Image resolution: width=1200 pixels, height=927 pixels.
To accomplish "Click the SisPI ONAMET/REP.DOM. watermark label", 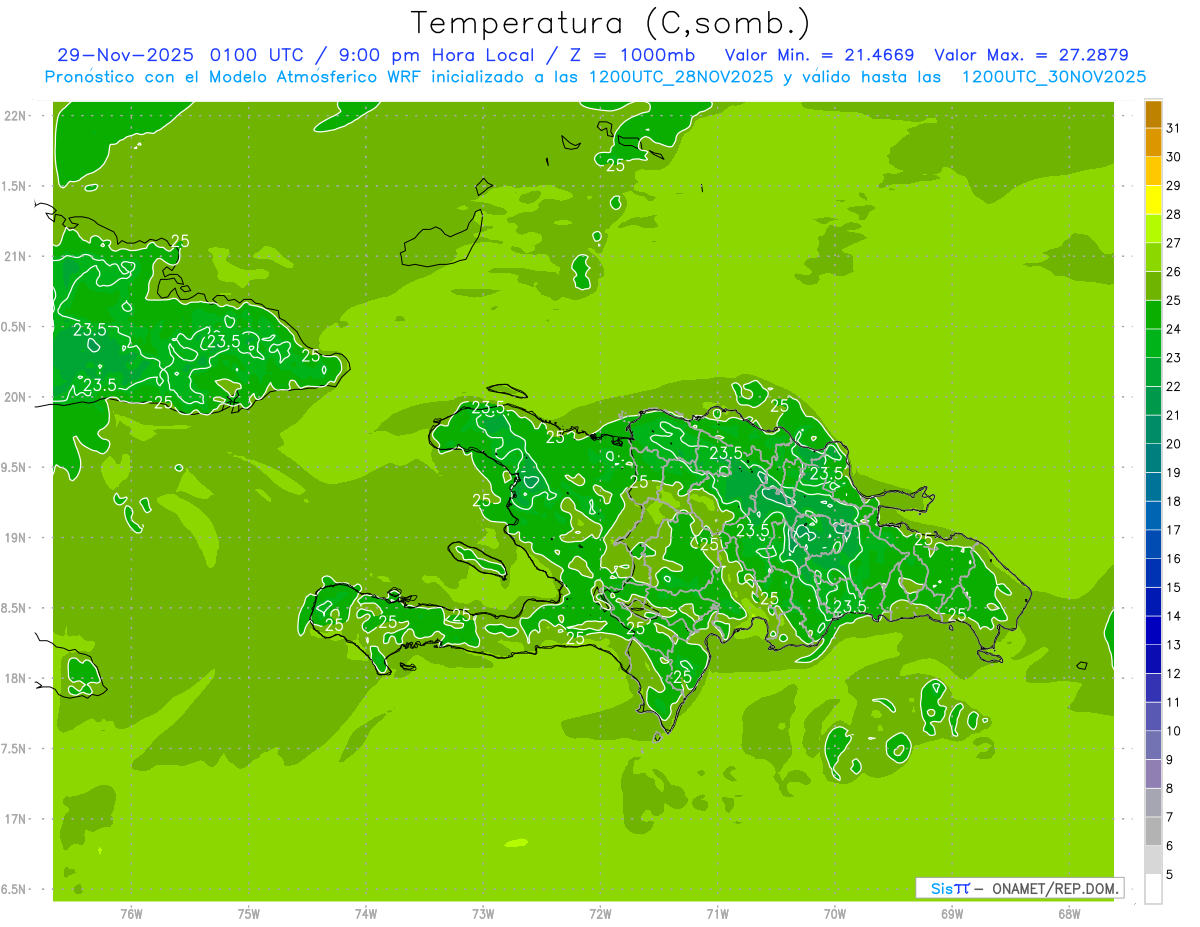I will pyautogui.click(x=1019, y=888).
